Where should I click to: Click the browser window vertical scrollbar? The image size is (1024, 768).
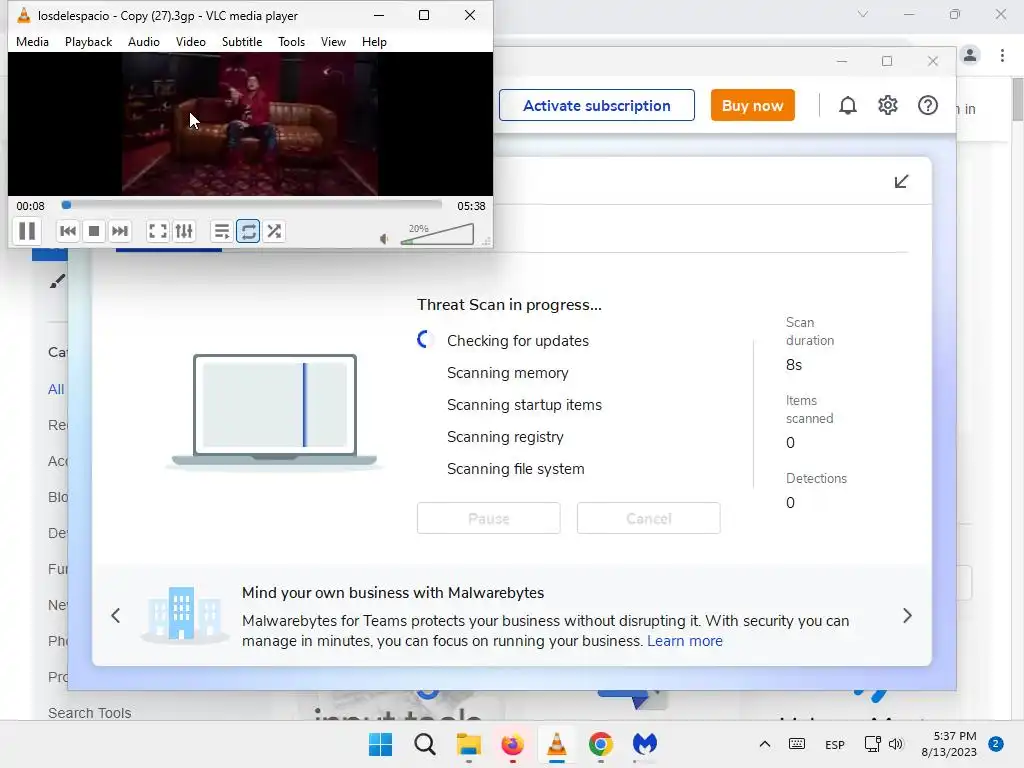click(1017, 99)
